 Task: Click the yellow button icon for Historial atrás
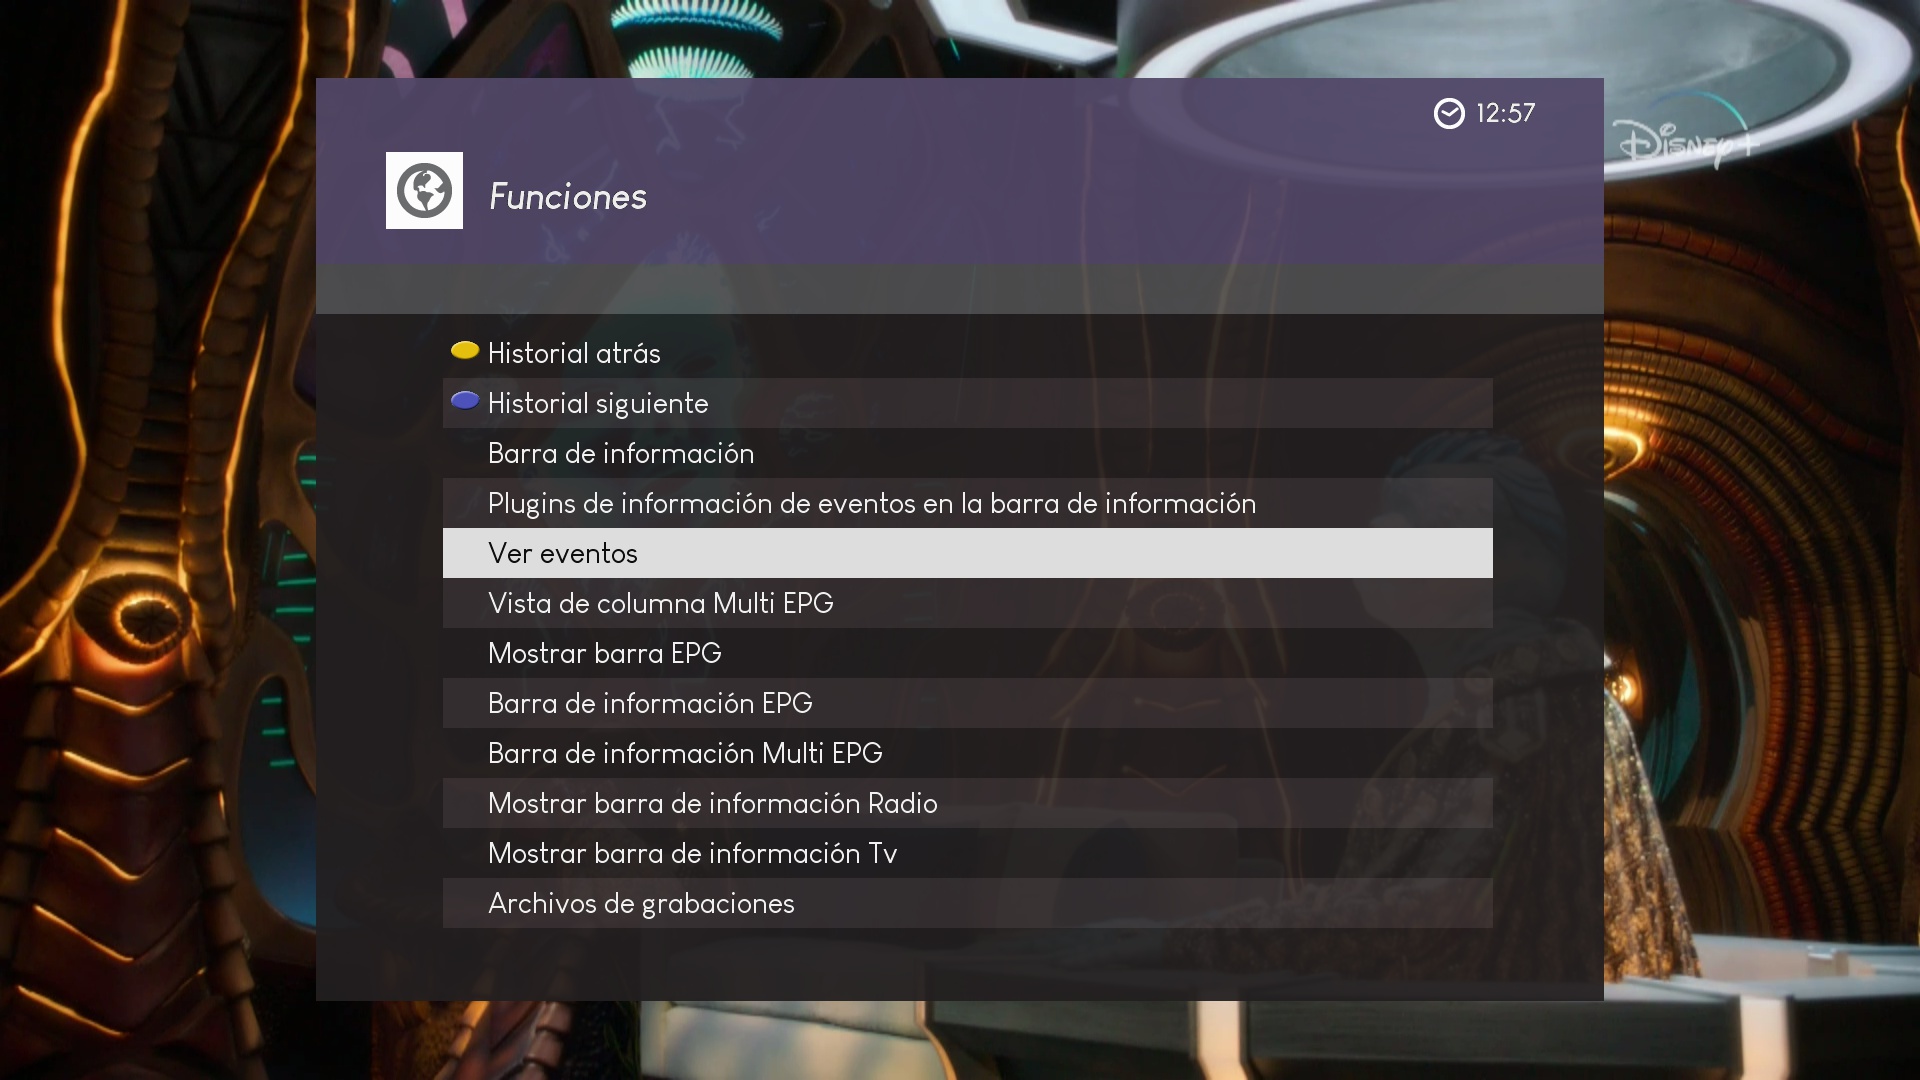pyautogui.click(x=465, y=350)
